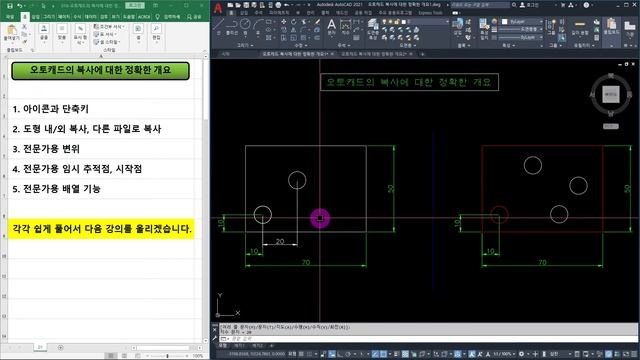Open the annotation scale 1:1/100% dropdown

(x=504, y=354)
